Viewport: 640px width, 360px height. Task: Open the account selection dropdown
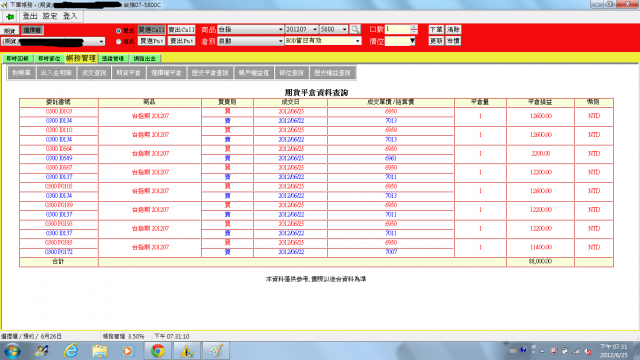coord(53,41)
